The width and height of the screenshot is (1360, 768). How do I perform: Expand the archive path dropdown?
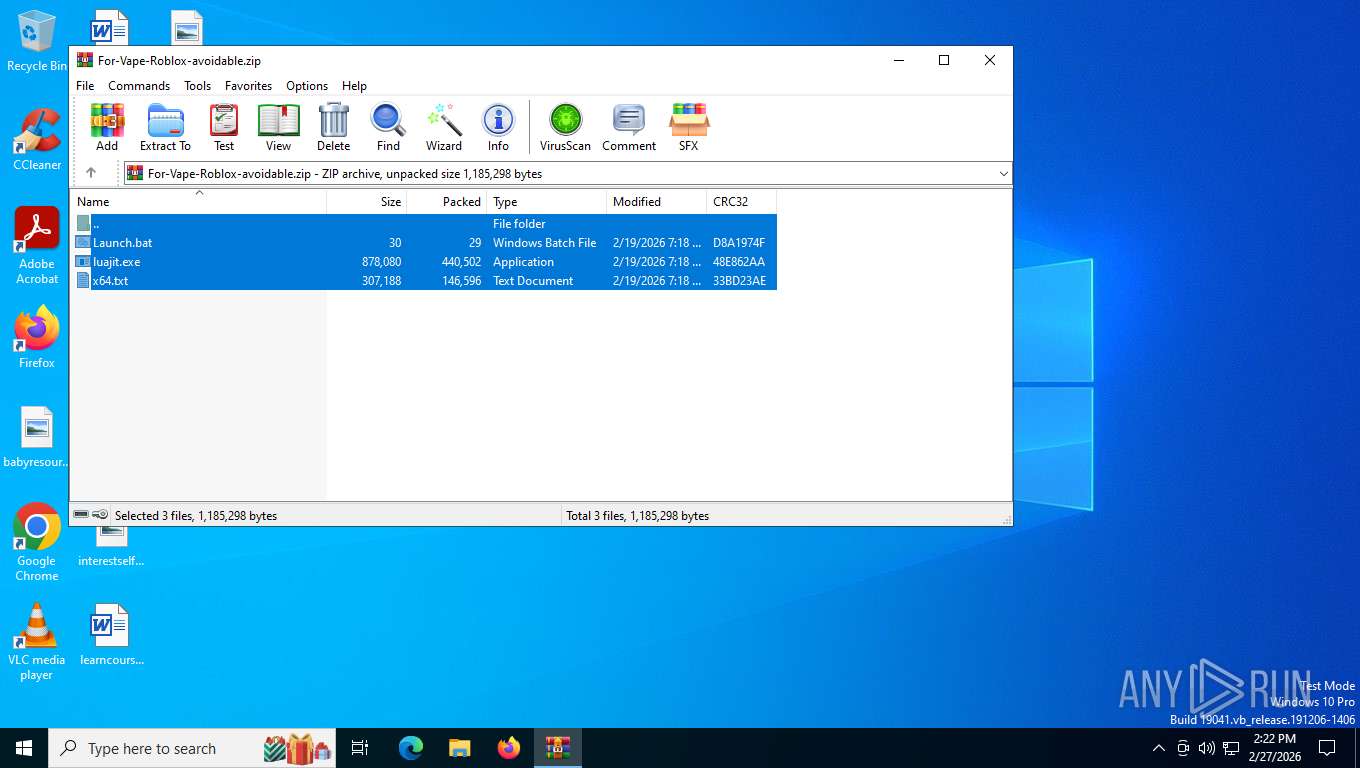[1003, 174]
